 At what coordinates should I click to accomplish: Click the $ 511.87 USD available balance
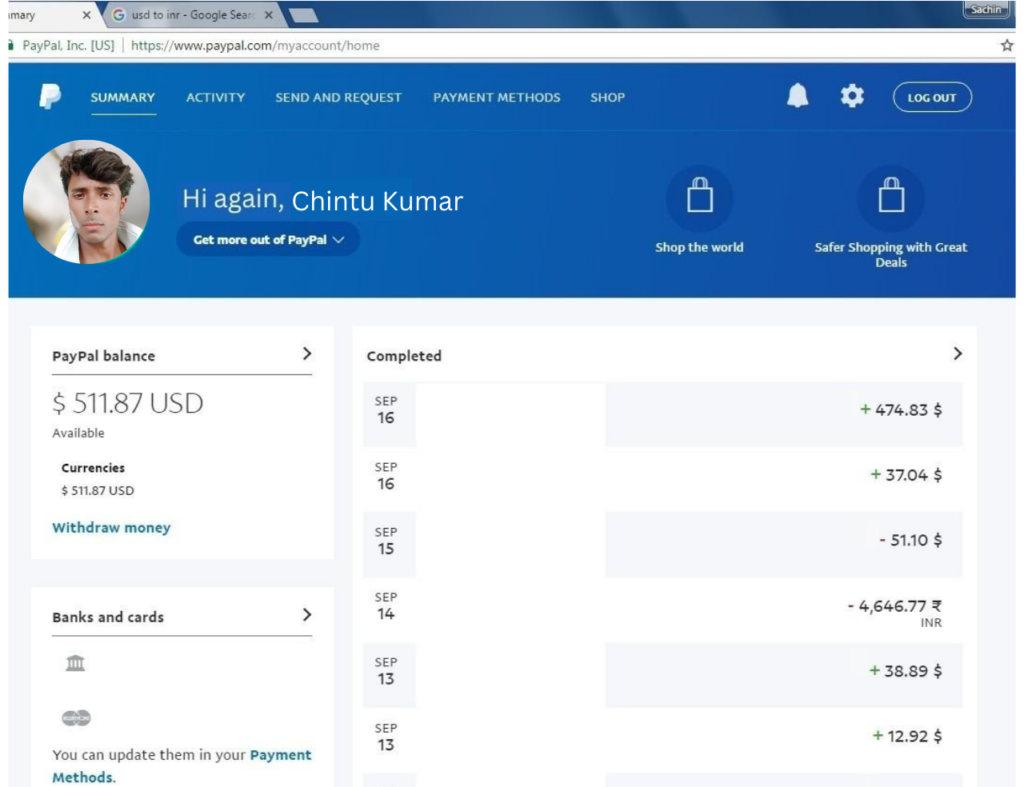(127, 403)
